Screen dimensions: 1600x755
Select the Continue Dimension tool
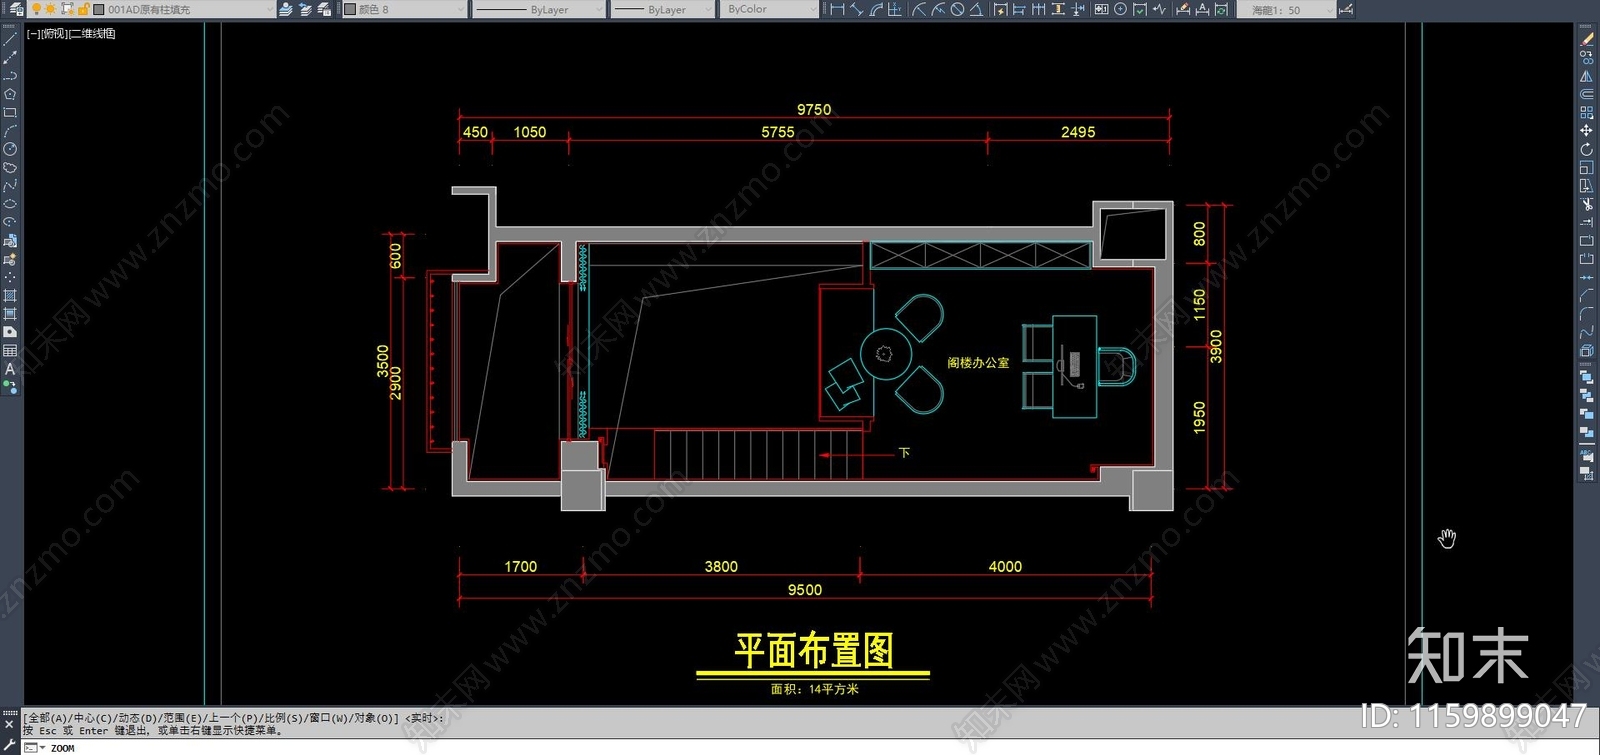pos(1038,9)
